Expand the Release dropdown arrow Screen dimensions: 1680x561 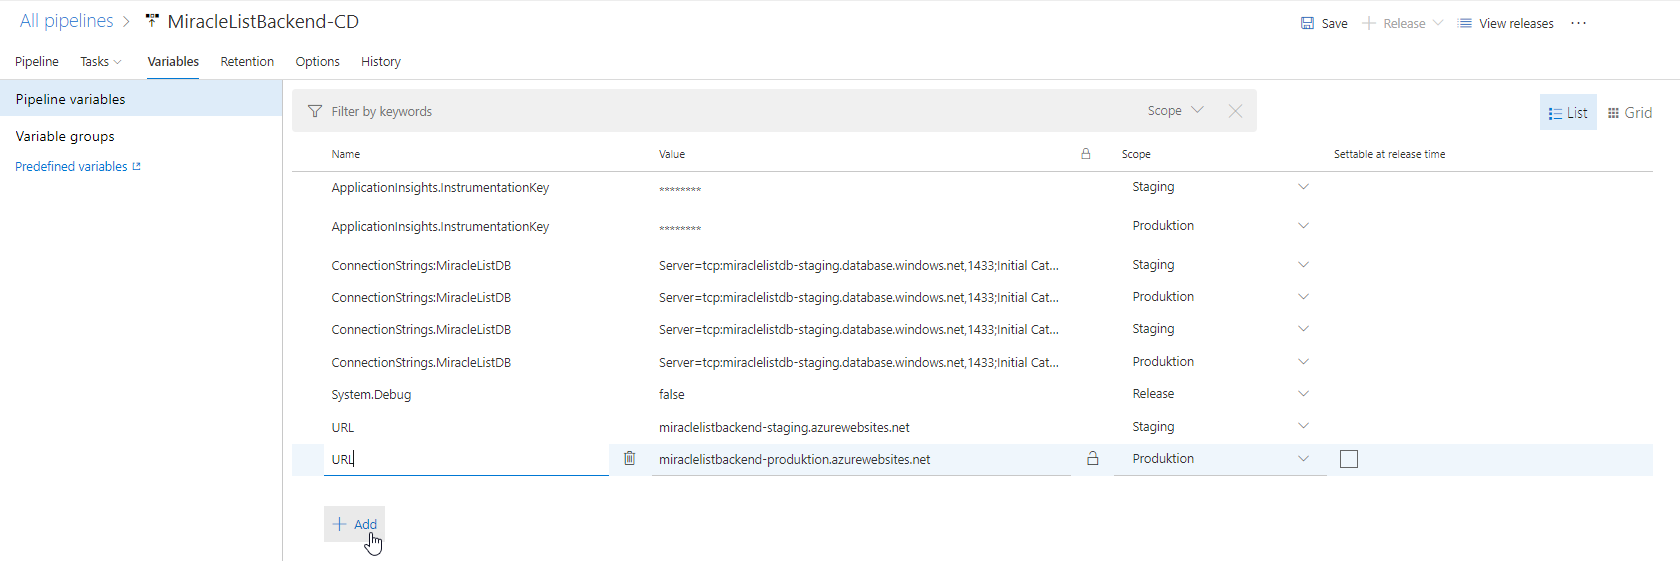tap(1438, 23)
